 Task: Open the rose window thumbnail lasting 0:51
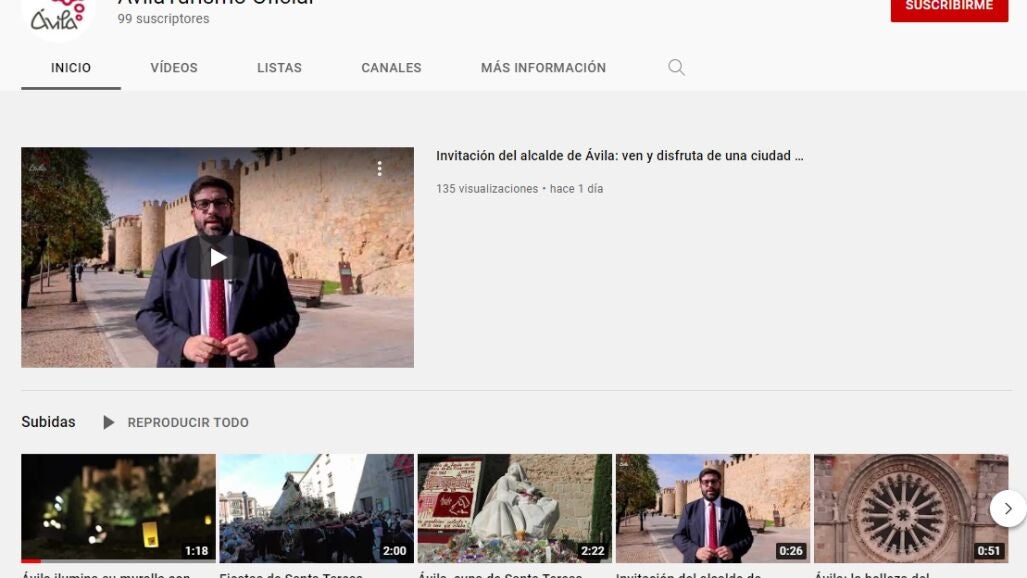pos(910,508)
